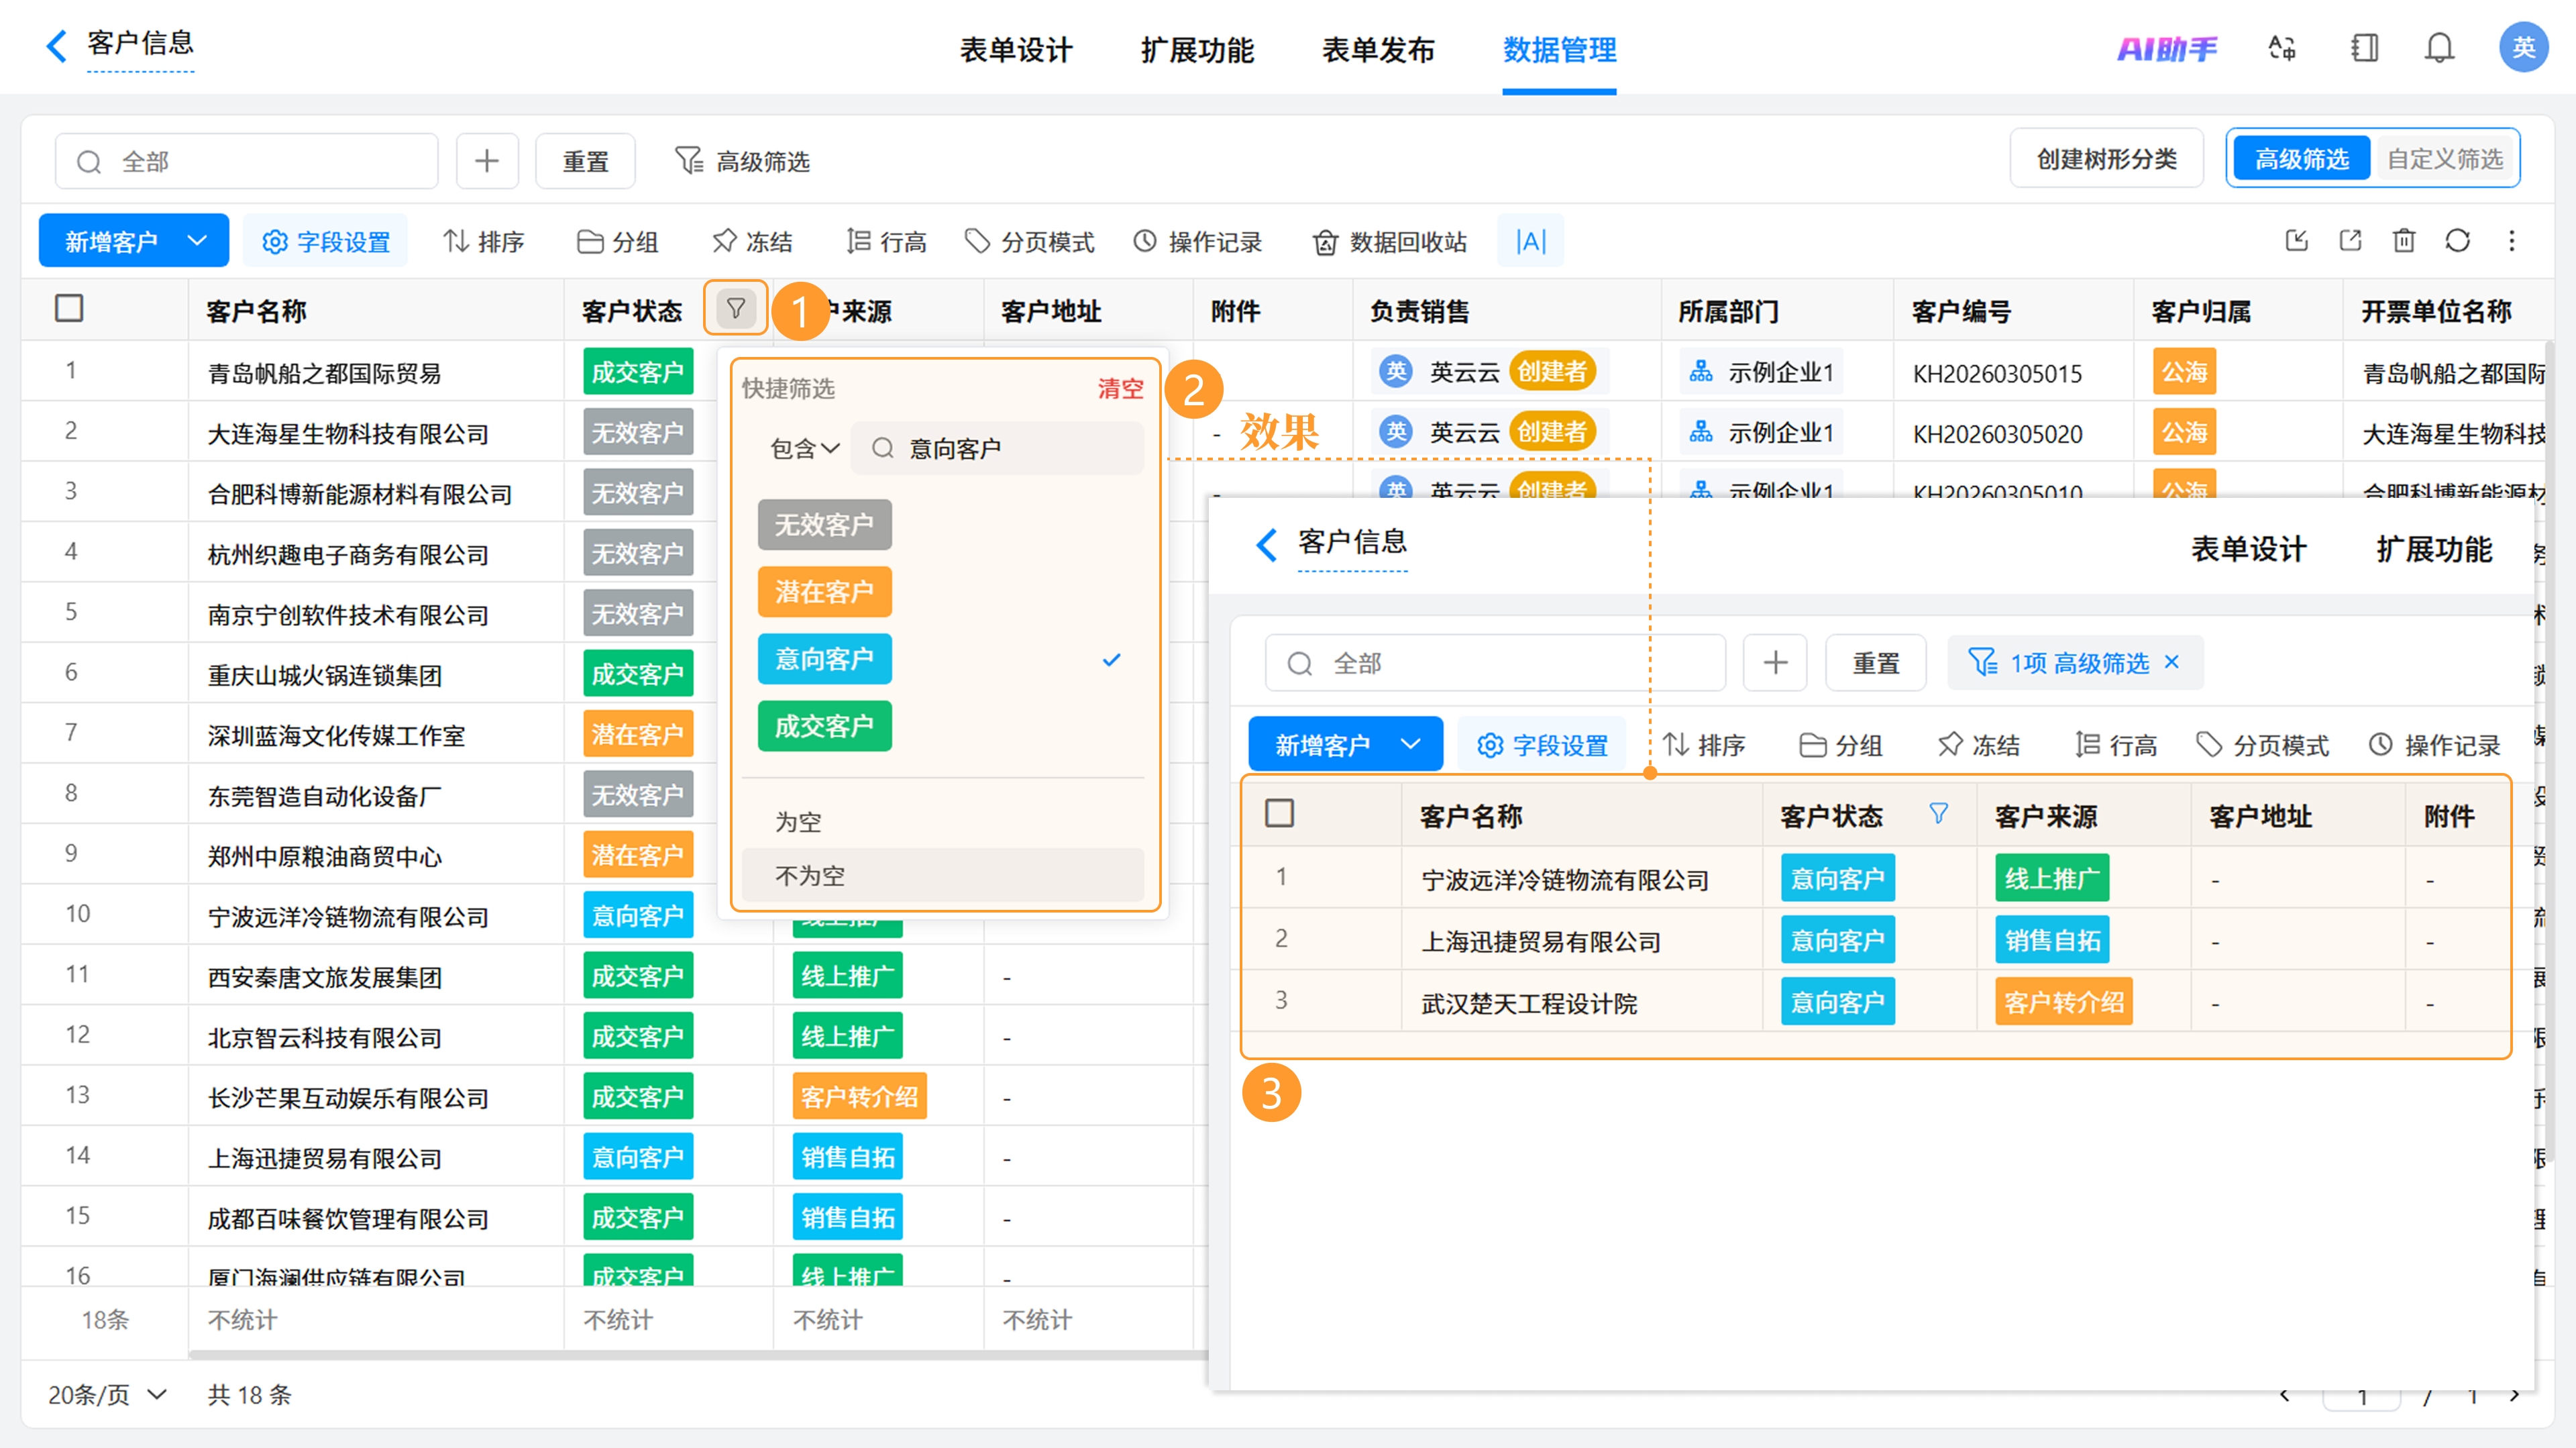Click 新增客户 button in main toolbar
The width and height of the screenshot is (2576, 1448).
pos(111,241)
